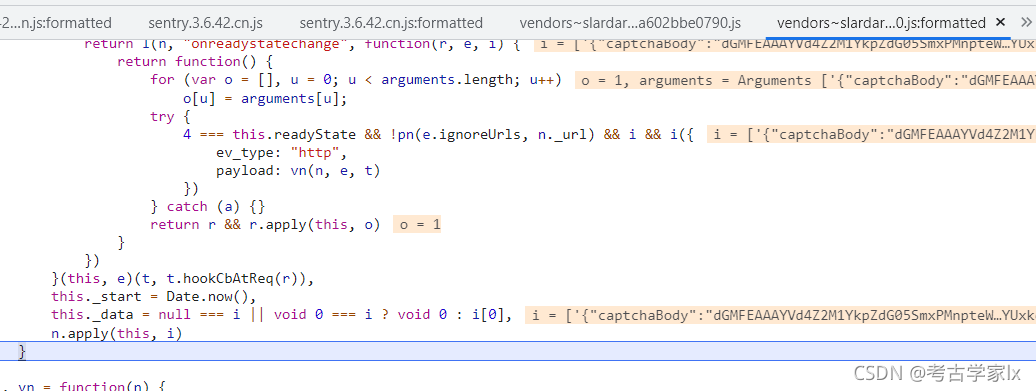Show more tabs overflow chevron
This screenshot has height=391, width=1036.
[x=1025, y=22]
